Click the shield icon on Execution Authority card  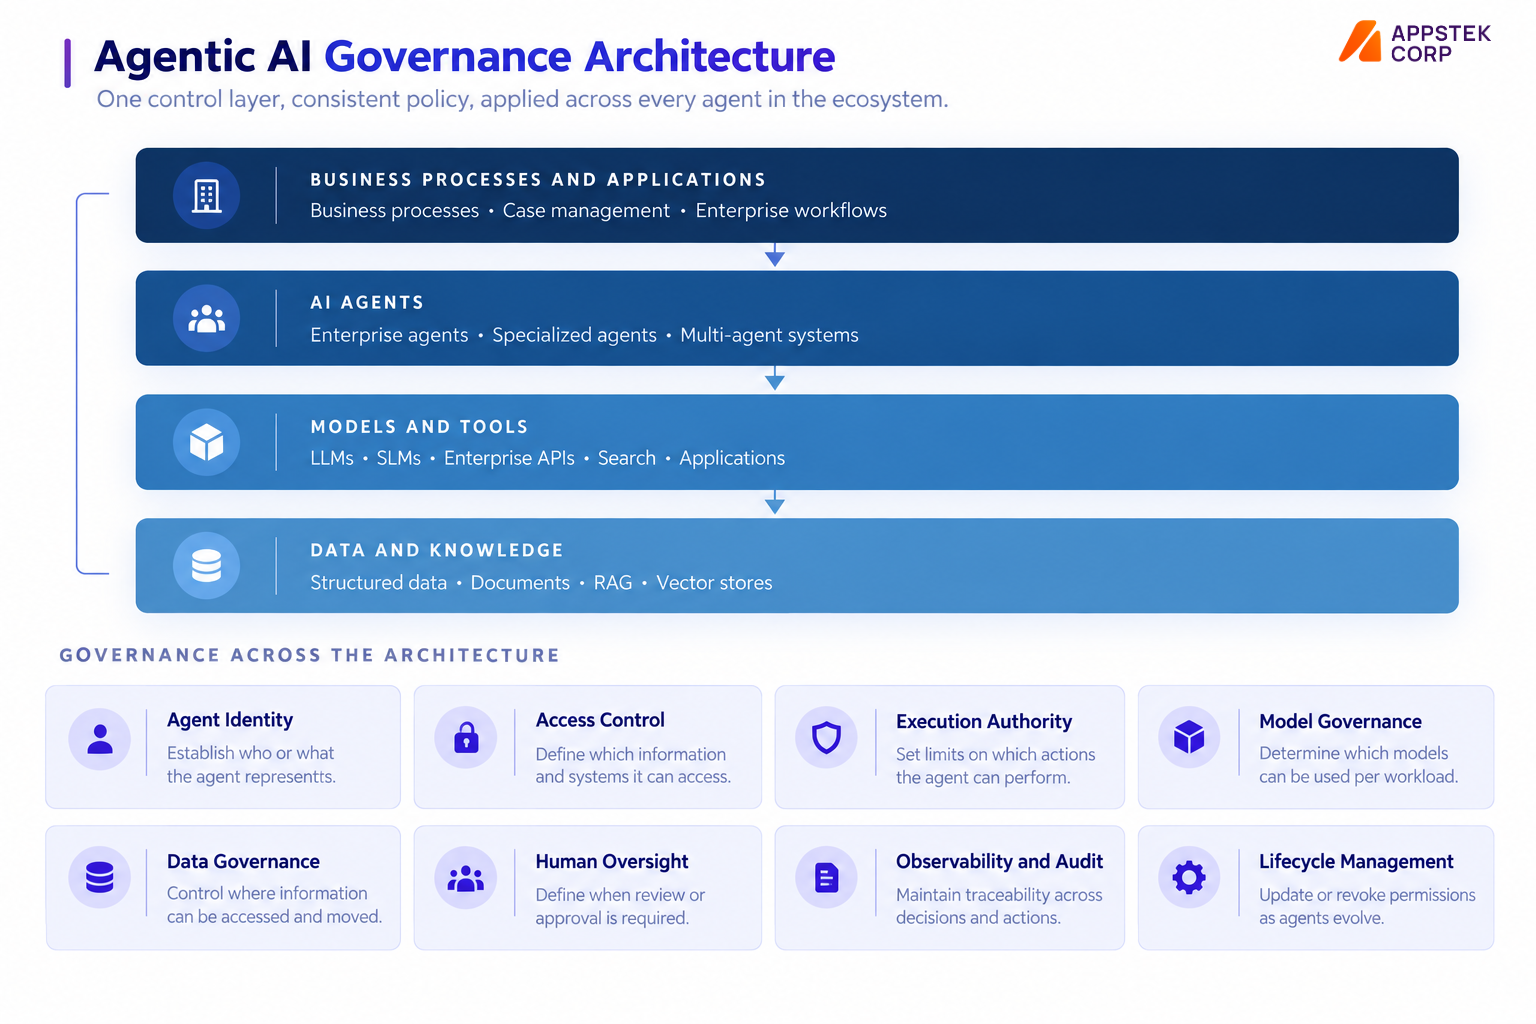pos(826,738)
